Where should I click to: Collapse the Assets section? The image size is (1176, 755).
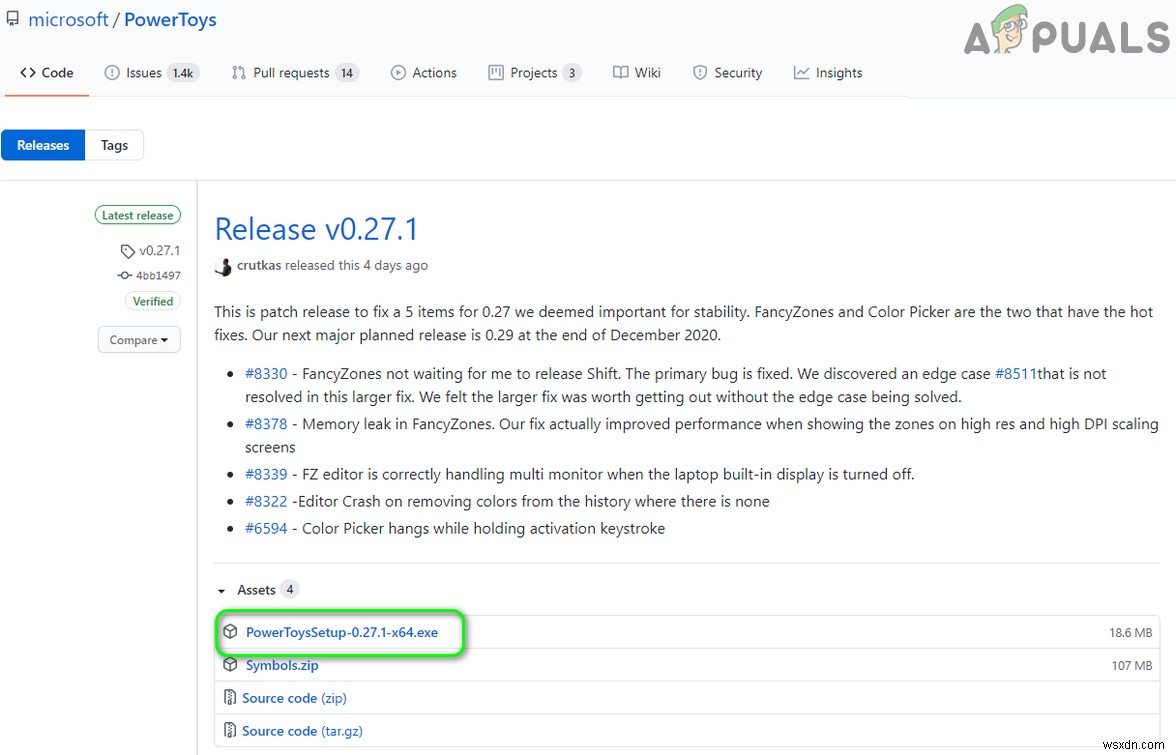(x=222, y=591)
